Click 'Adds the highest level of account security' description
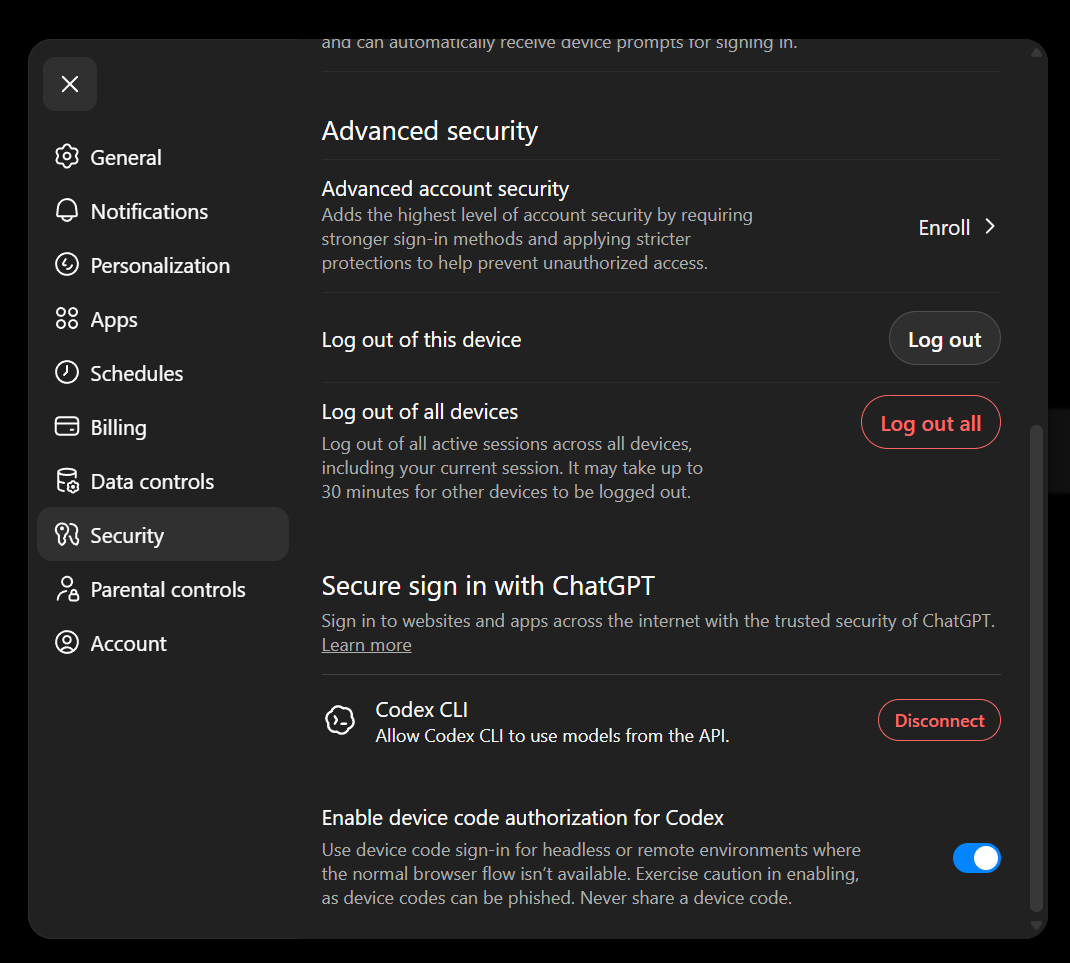Screen dimensions: 1070x963 (537, 239)
